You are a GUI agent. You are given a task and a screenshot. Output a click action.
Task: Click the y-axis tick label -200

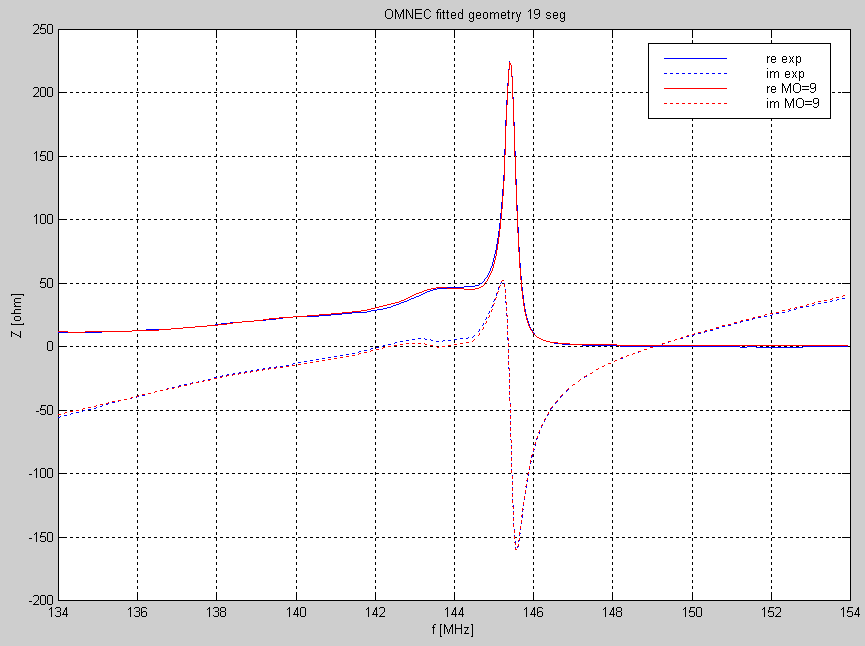click(41, 600)
